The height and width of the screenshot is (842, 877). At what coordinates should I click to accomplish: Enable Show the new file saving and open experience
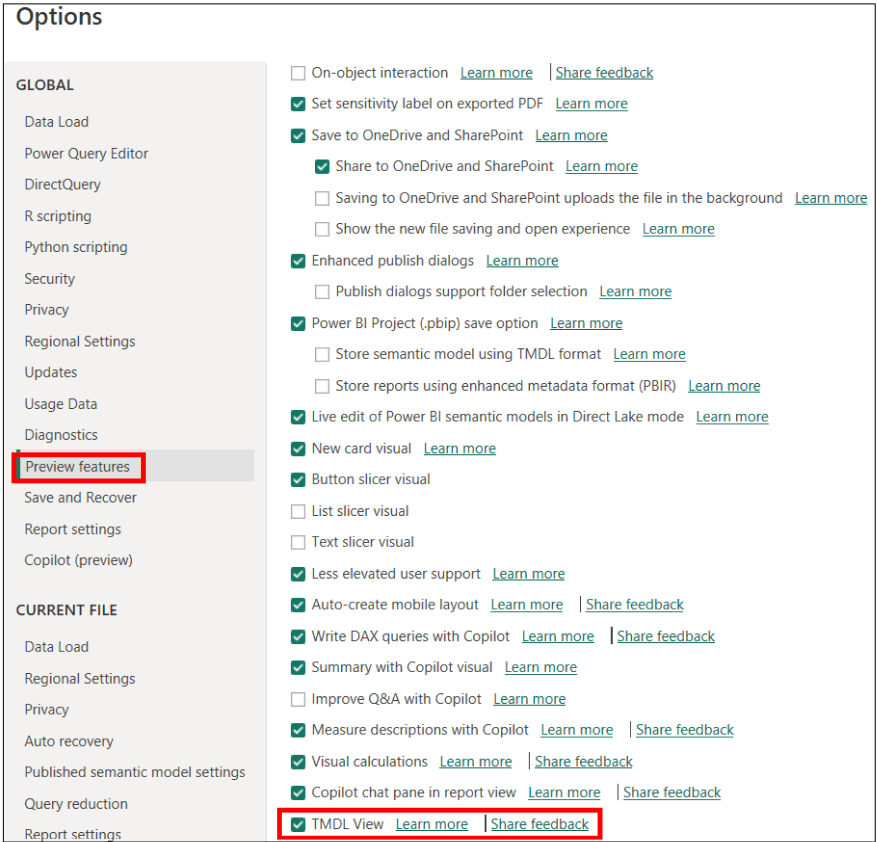[322, 229]
